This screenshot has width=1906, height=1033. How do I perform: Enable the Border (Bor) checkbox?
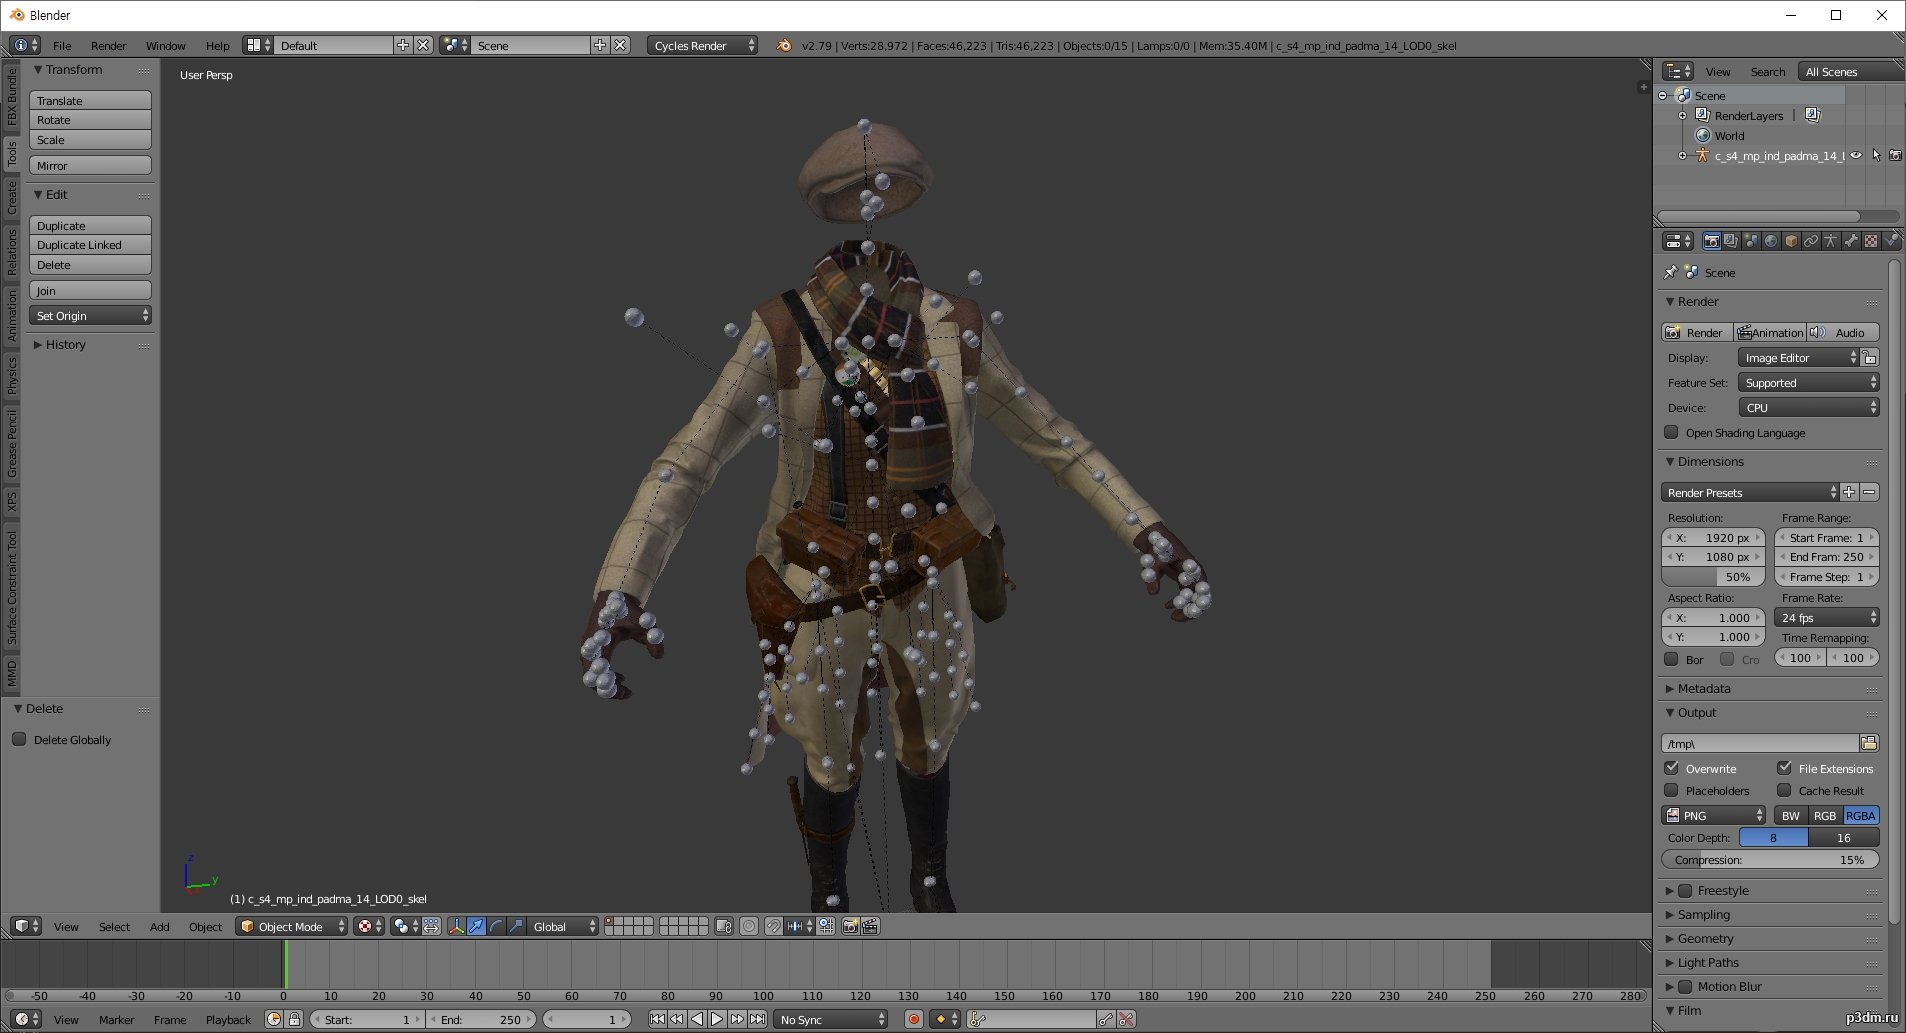pos(1671,659)
